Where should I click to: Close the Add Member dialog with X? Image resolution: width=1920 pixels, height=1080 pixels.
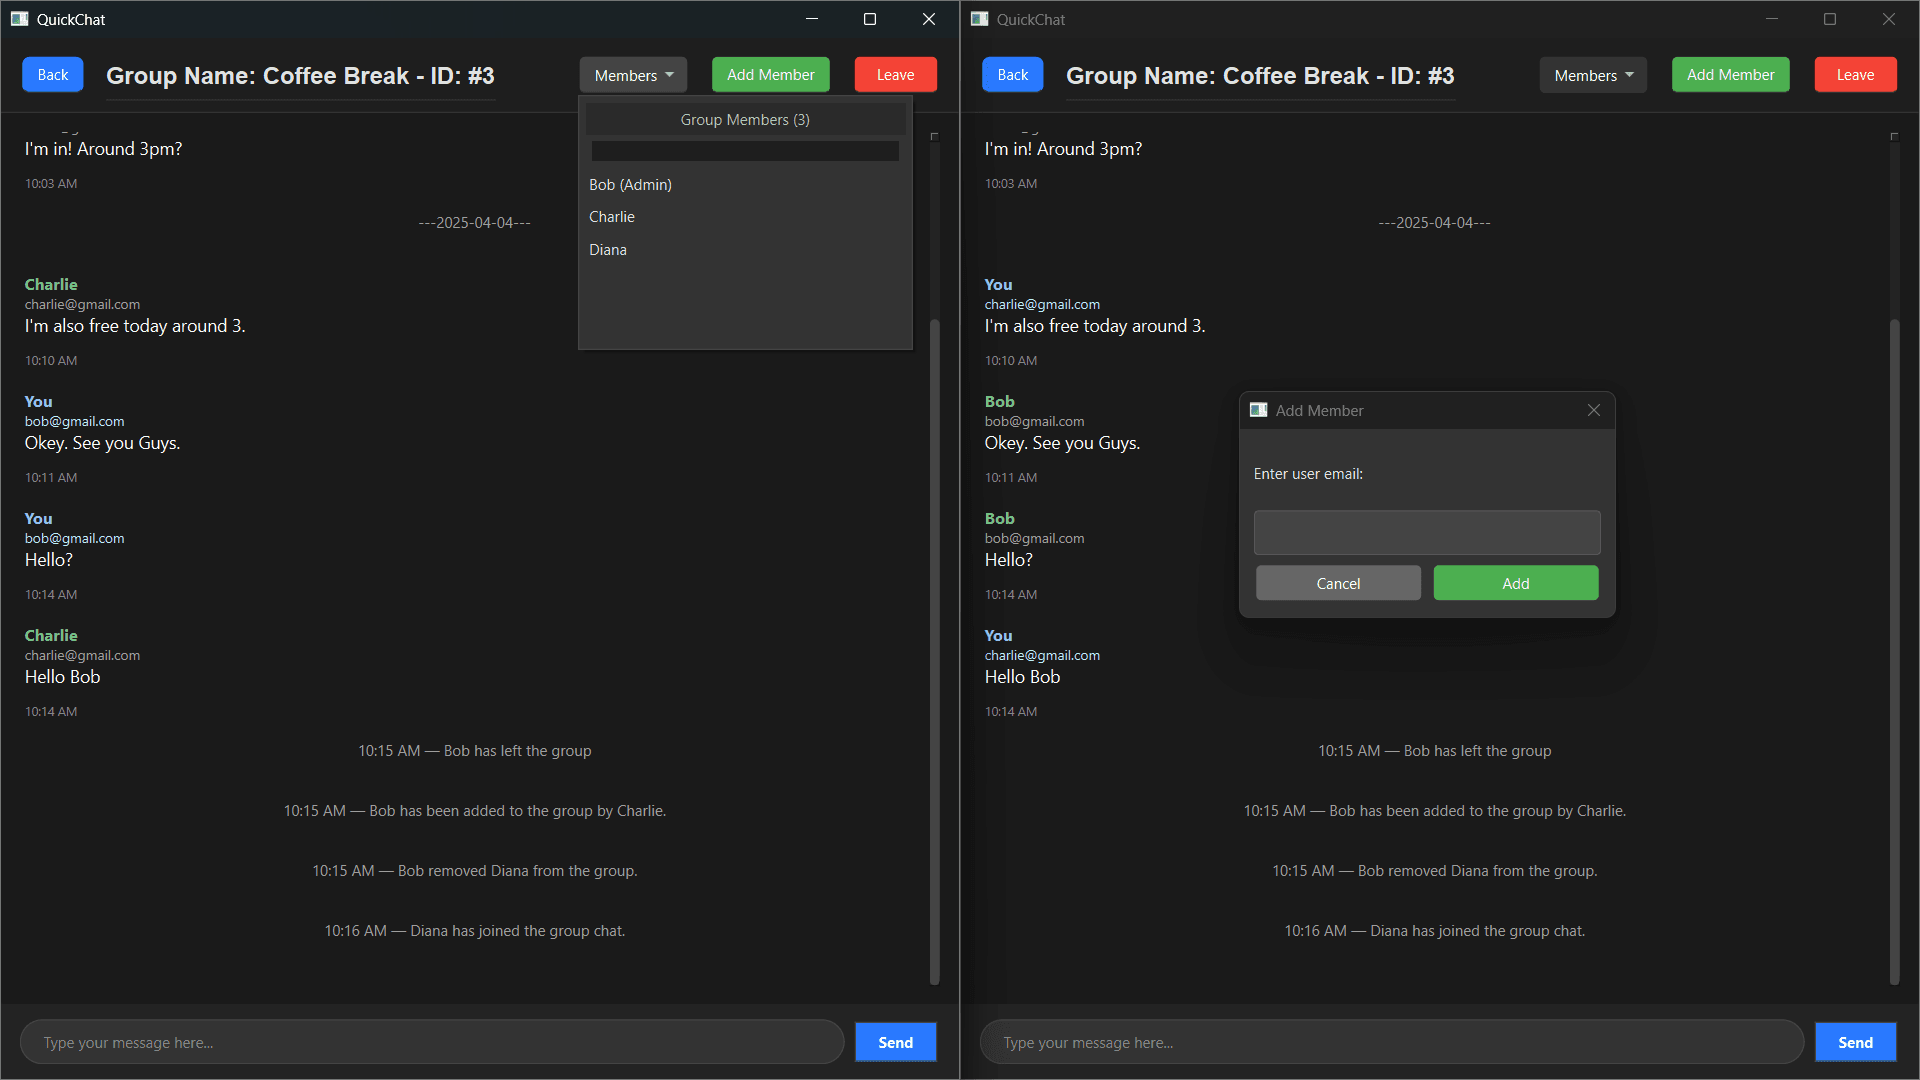point(1594,410)
